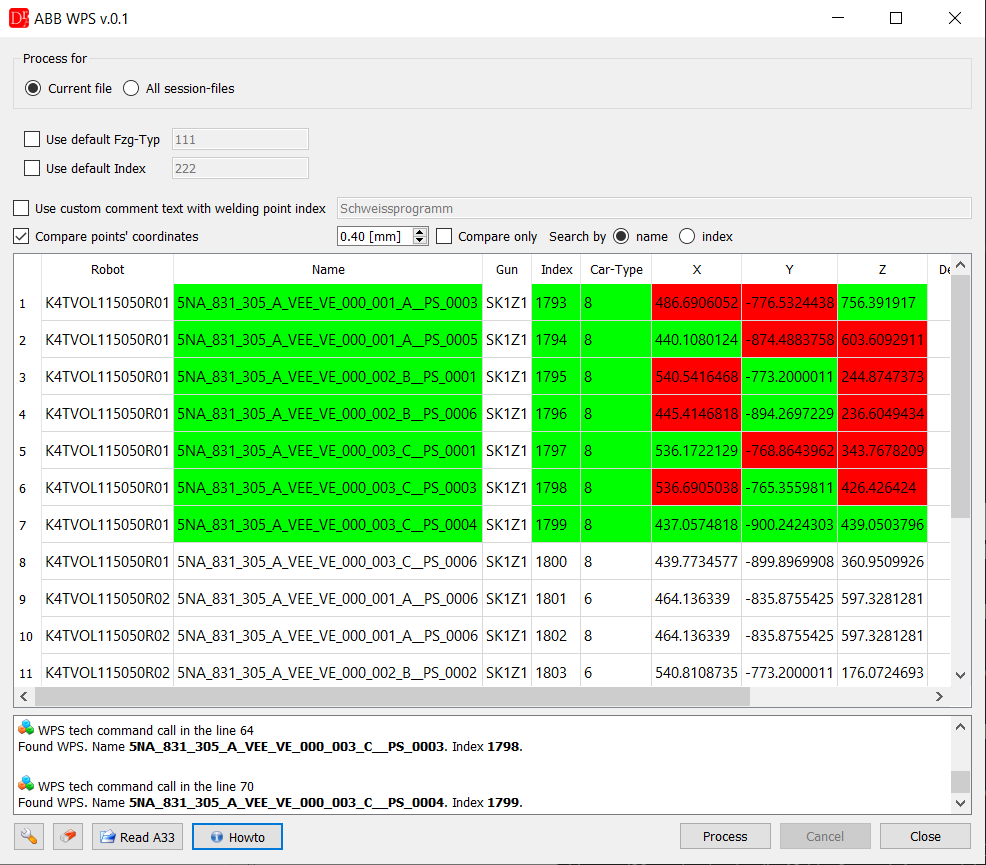Click the table's vertical scroll down arrow

point(960,675)
